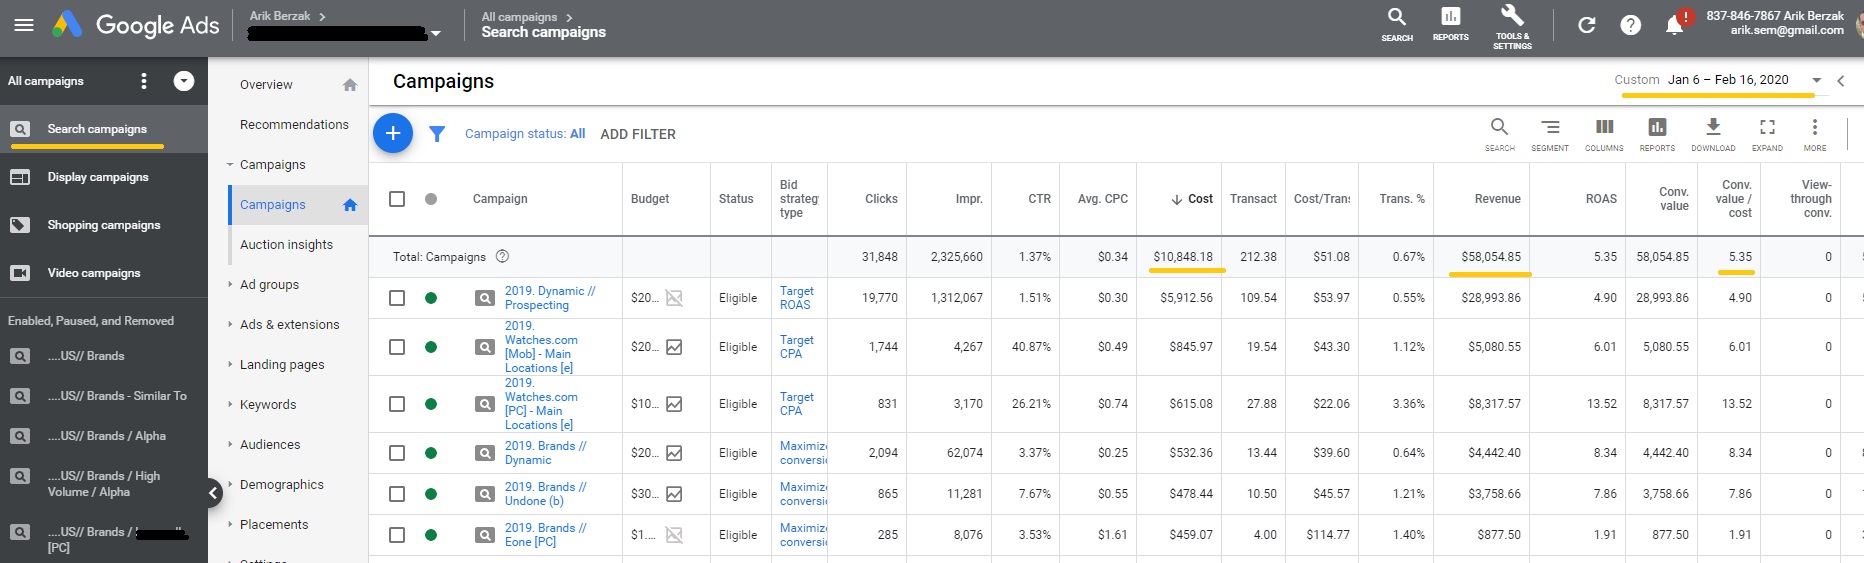Toggle the All campaigns circular dropdown button
This screenshot has width=1864, height=563.
tap(184, 81)
